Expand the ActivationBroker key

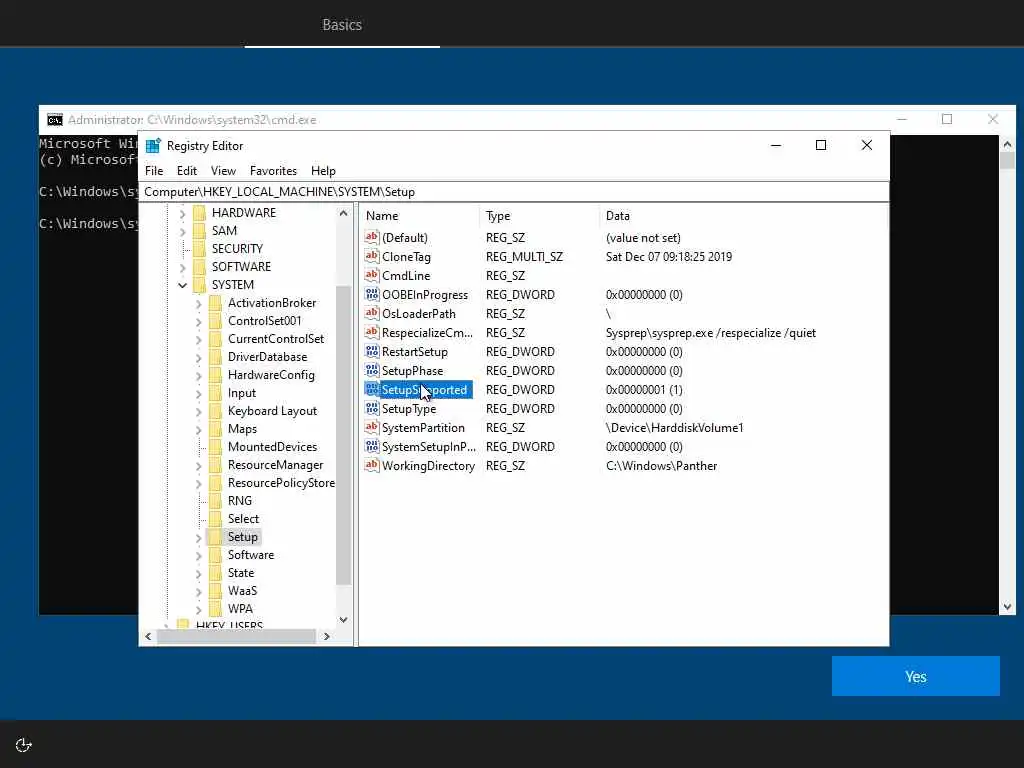[x=199, y=303]
